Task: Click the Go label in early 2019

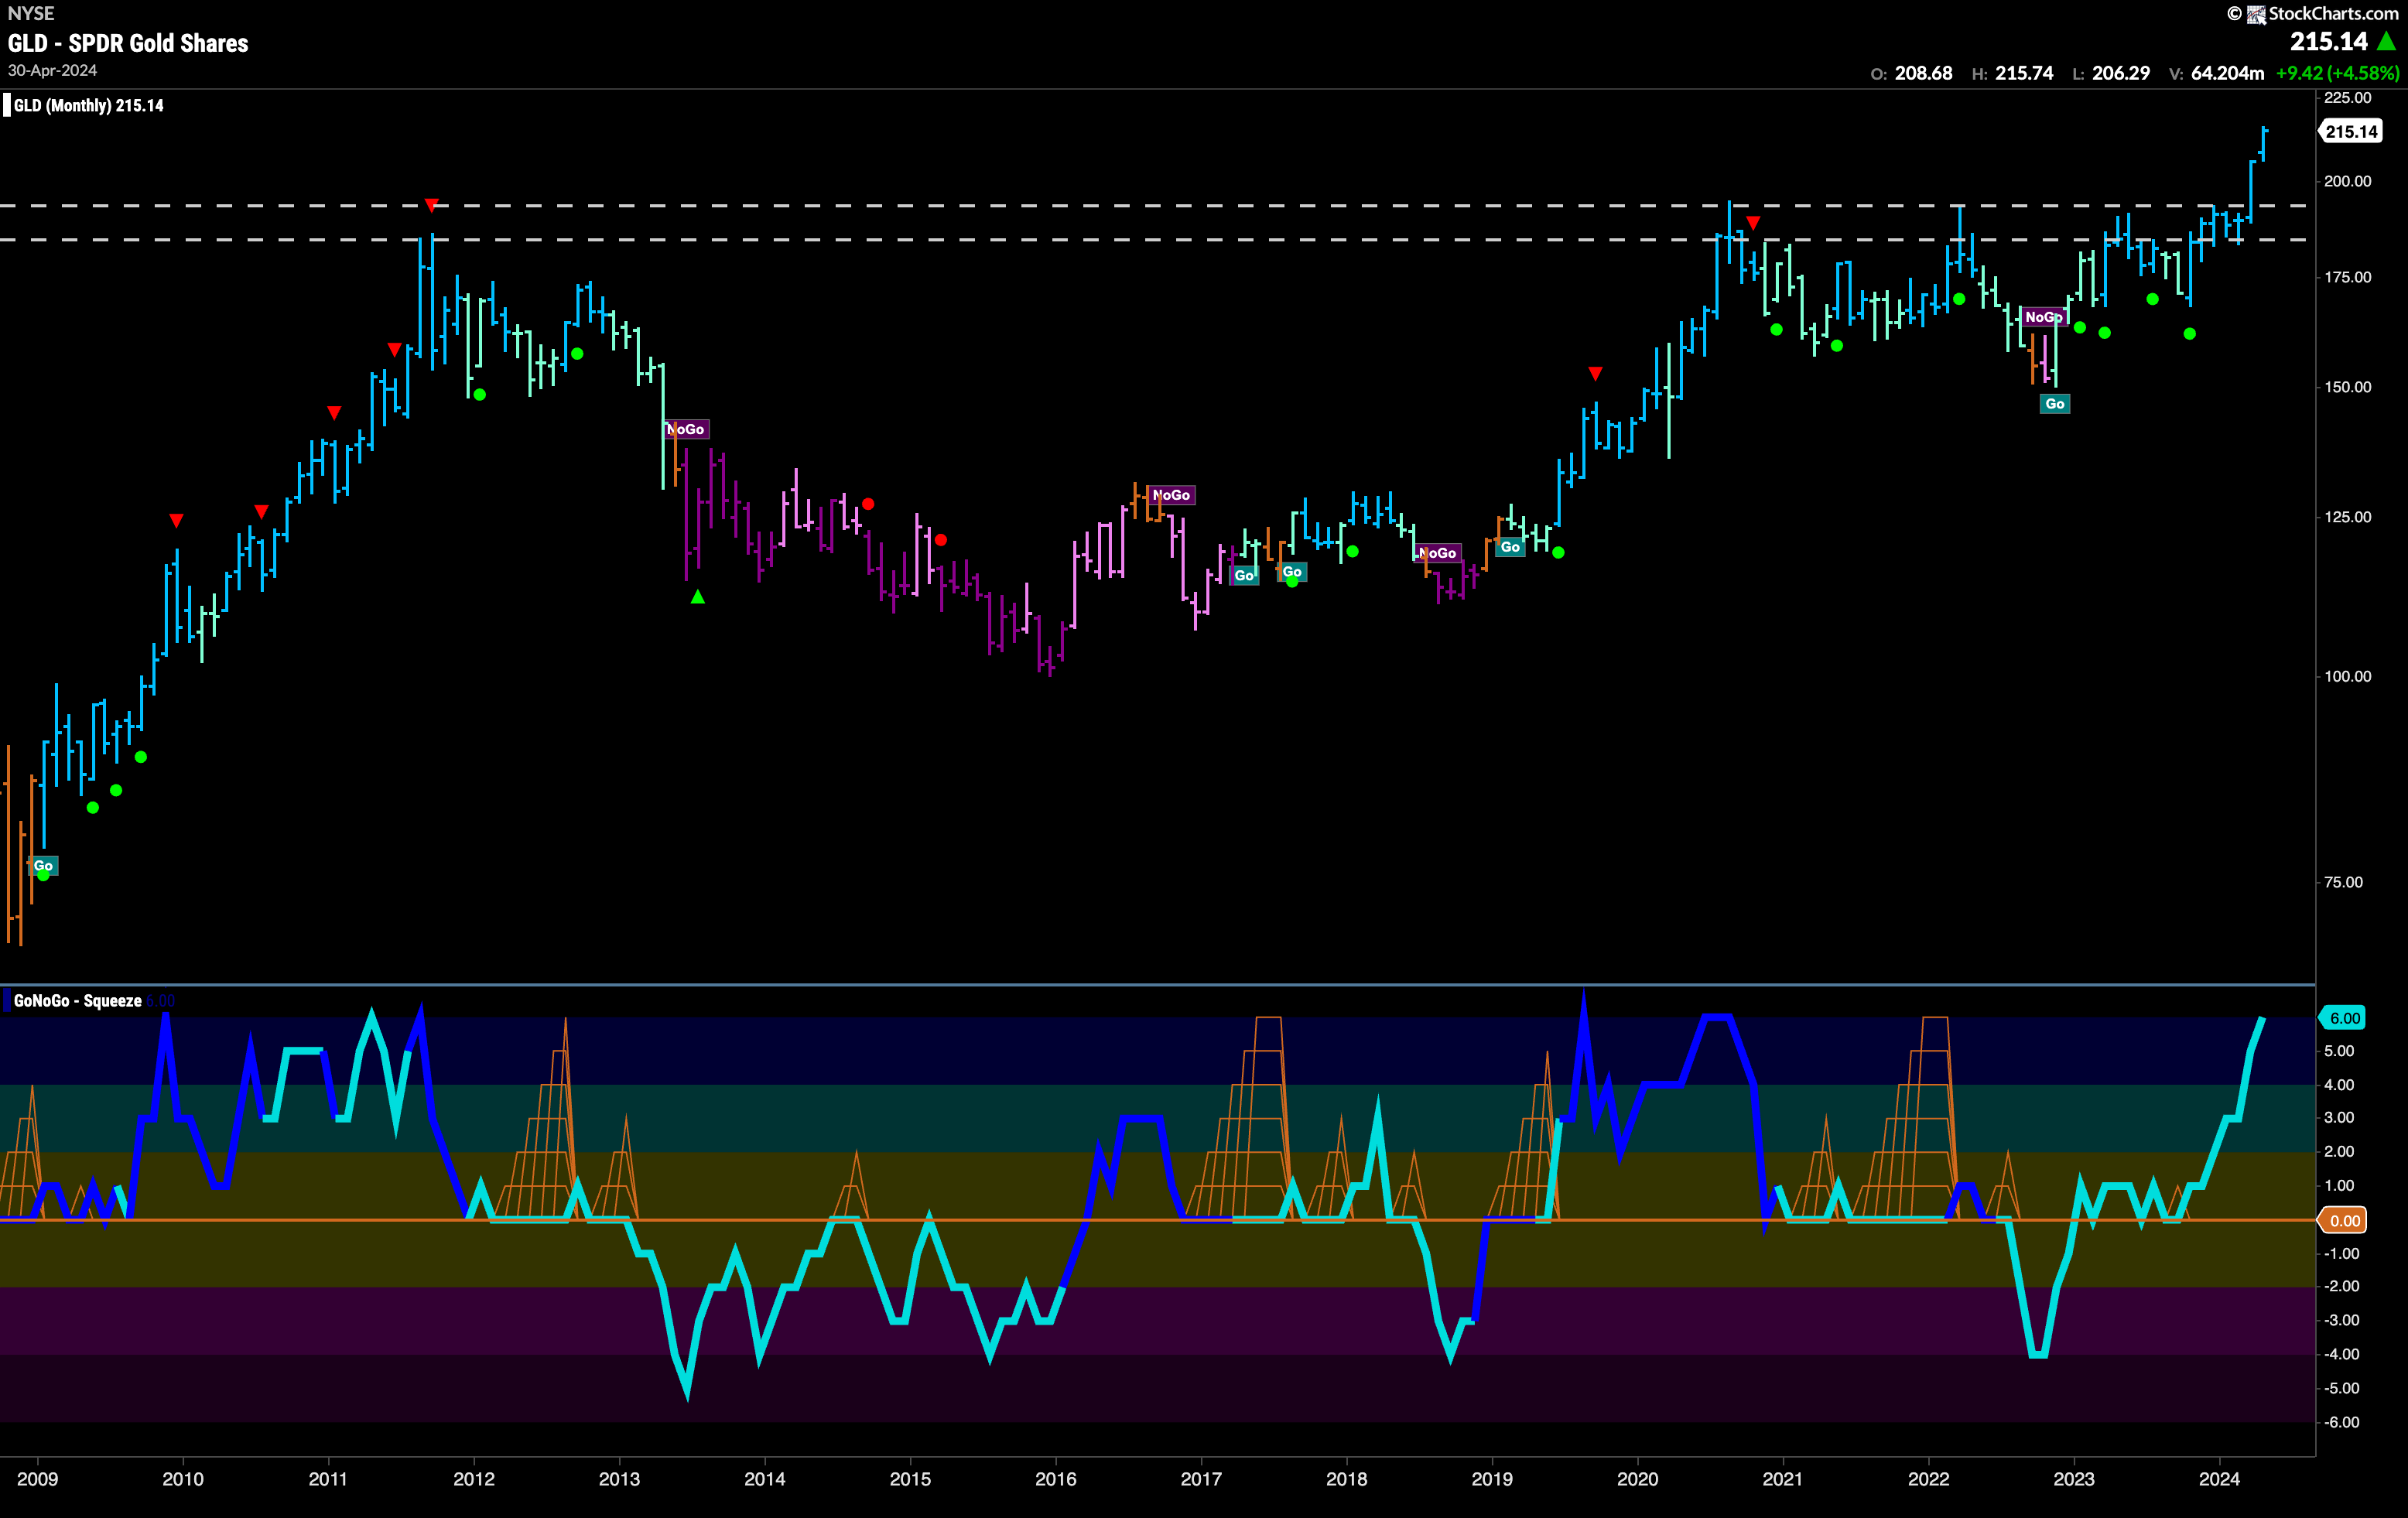Action: [1510, 547]
